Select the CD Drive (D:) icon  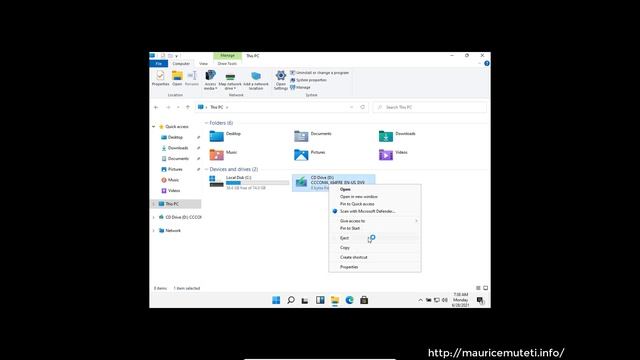(x=301, y=182)
